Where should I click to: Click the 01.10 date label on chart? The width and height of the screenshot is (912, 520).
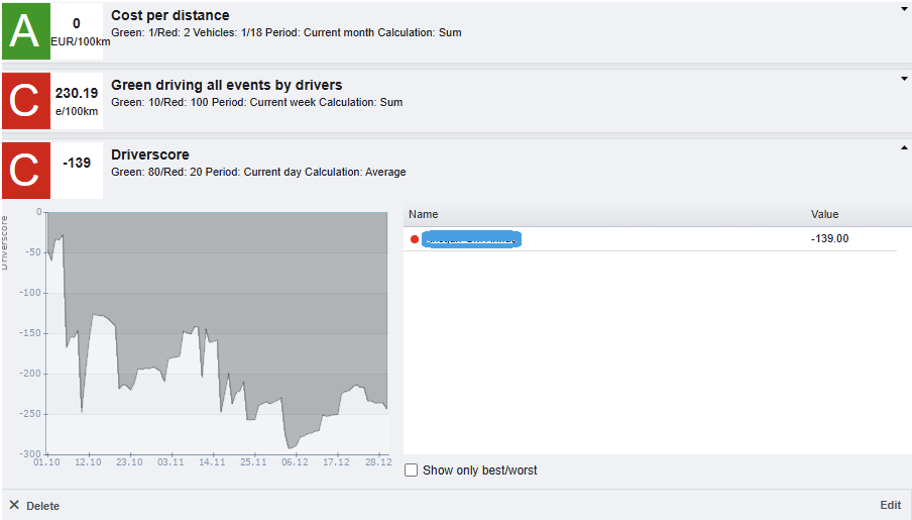tap(47, 462)
